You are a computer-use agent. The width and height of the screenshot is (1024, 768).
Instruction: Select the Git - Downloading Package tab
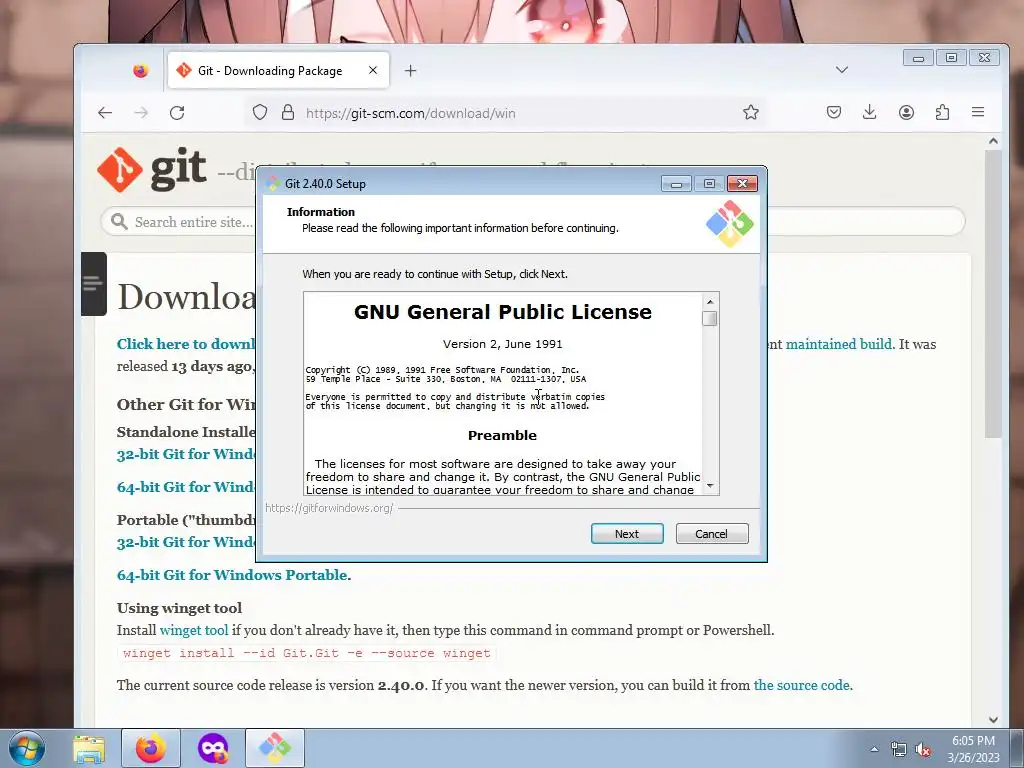coord(278,71)
